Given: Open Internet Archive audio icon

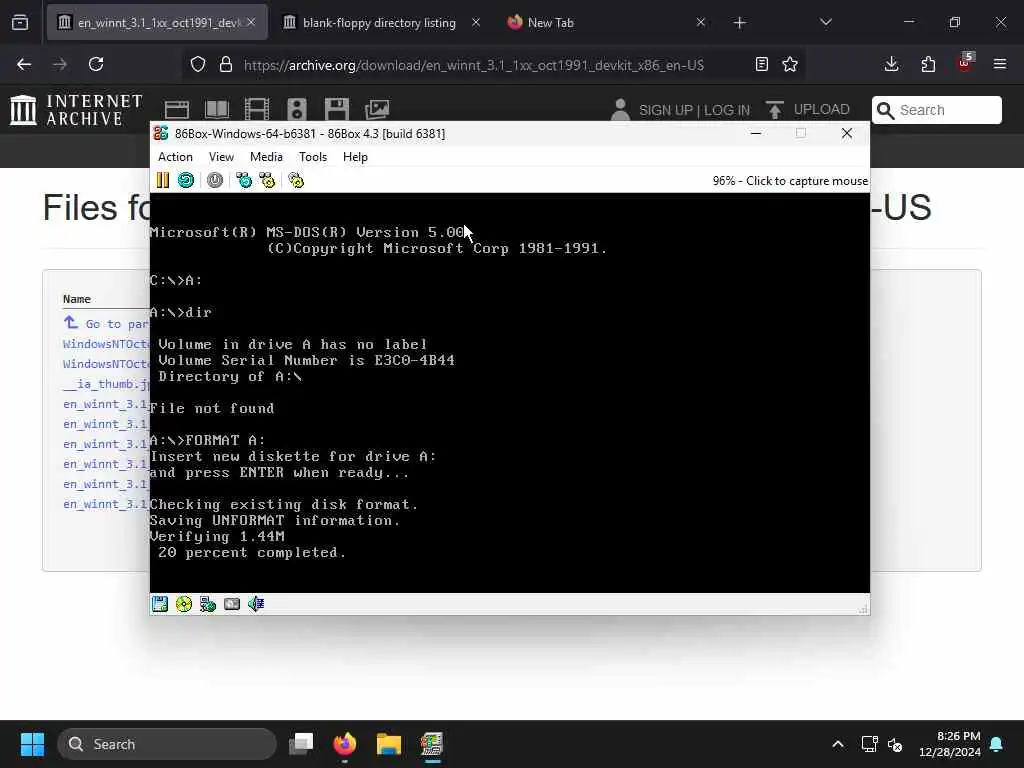Looking at the screenshot, I should 296,110.
